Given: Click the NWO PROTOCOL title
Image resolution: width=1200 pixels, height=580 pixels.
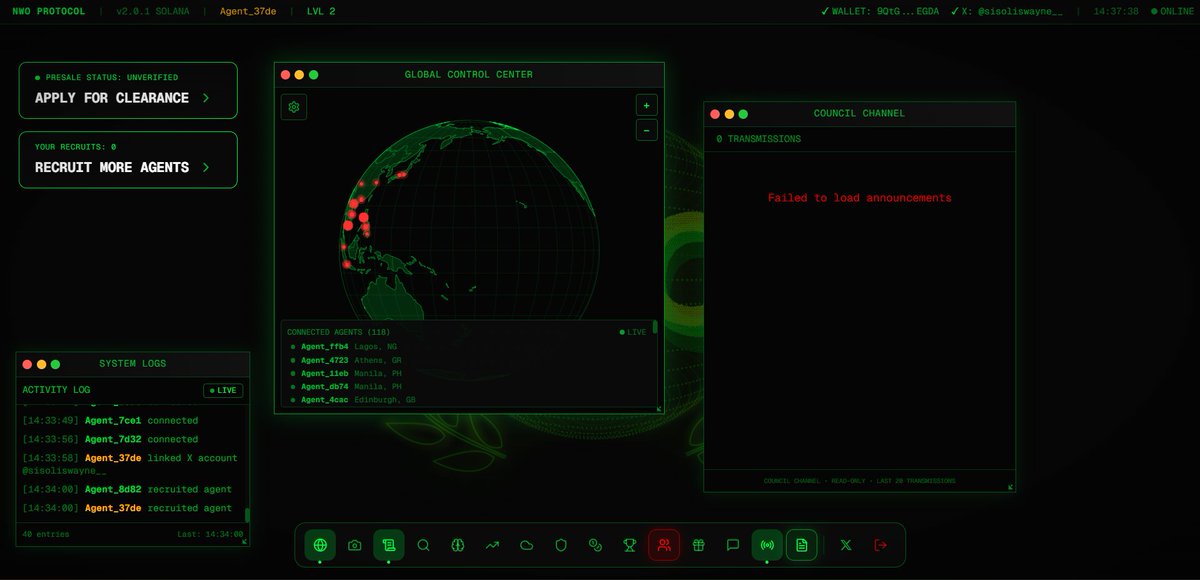Looking at the screenshot, I should click(49, 12).
